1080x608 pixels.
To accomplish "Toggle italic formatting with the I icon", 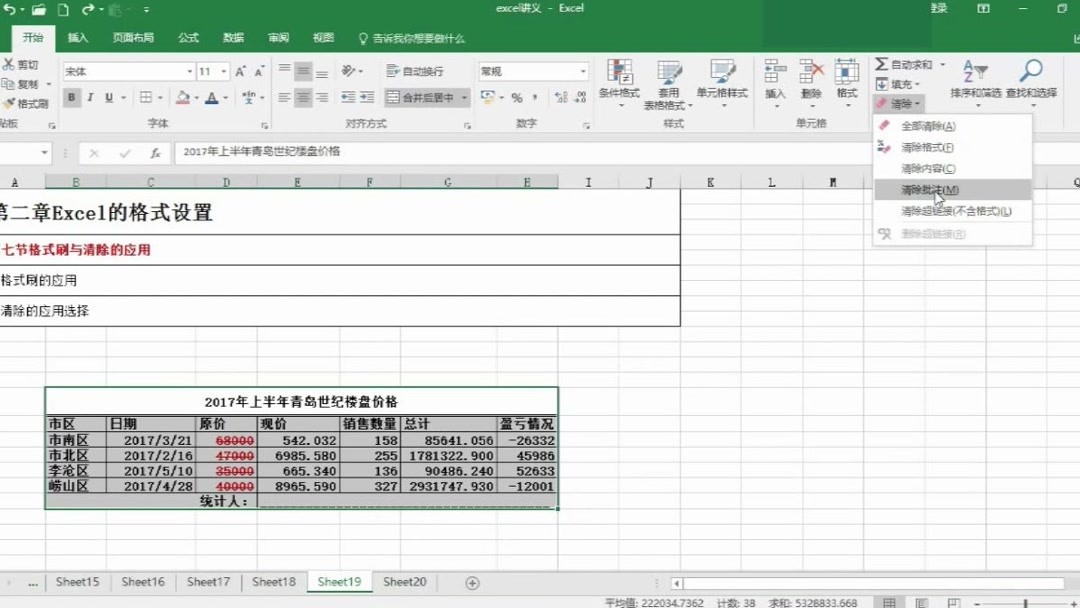I will (88, 98).
